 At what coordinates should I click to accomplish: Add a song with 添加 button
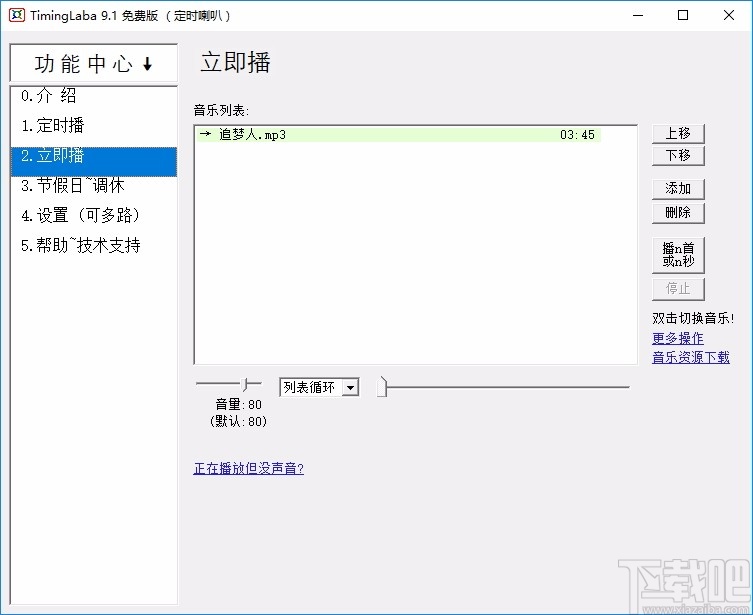click(678, 189)
